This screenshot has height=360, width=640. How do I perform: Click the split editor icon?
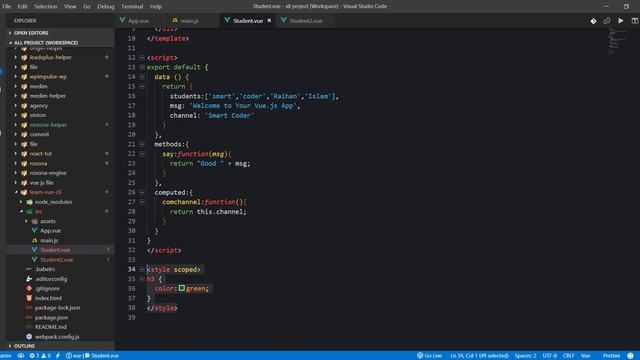click(x=634, y=20)
